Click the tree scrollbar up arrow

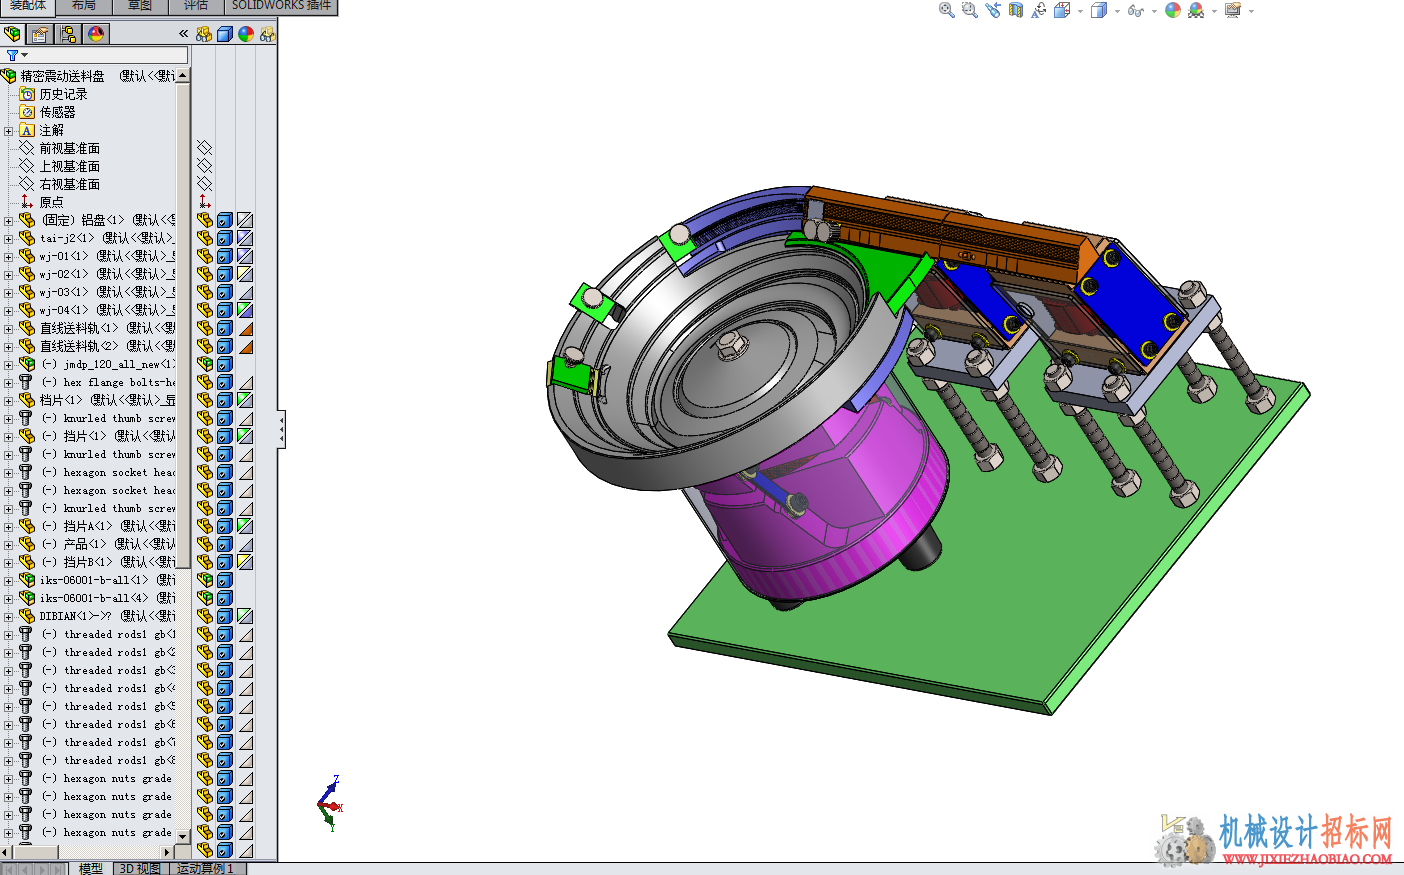183,75
